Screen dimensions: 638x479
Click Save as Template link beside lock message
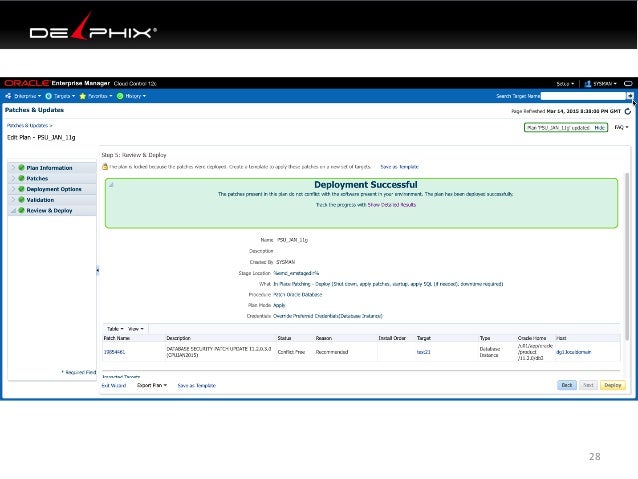pos(399,167)
